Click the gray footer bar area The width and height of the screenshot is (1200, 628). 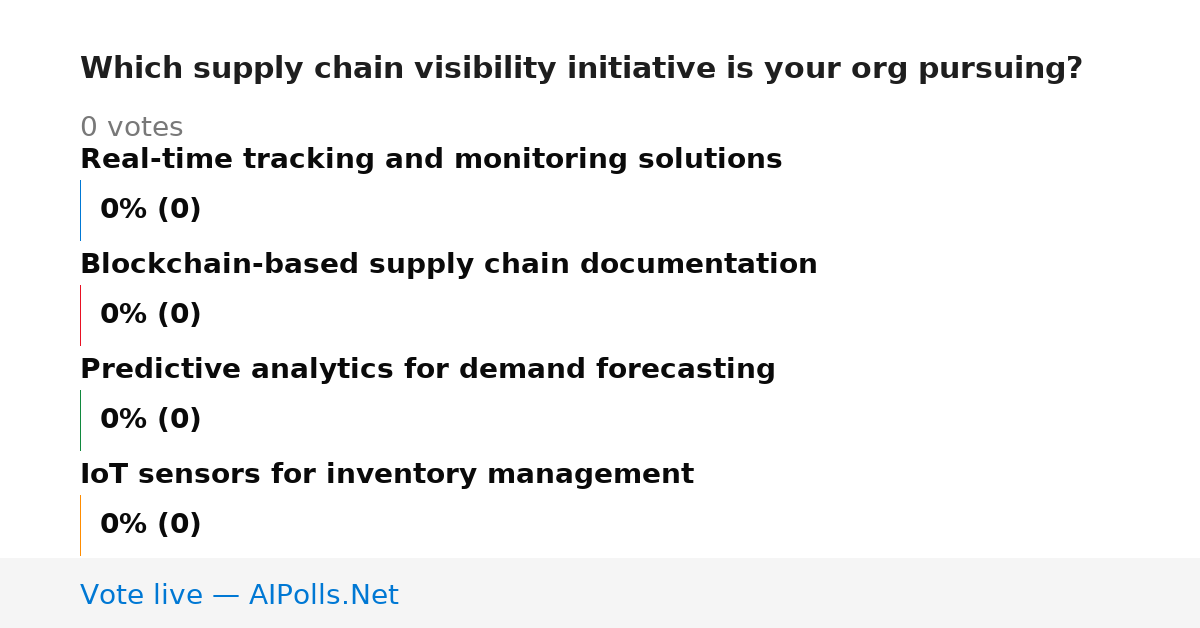[x=600, y=593]
